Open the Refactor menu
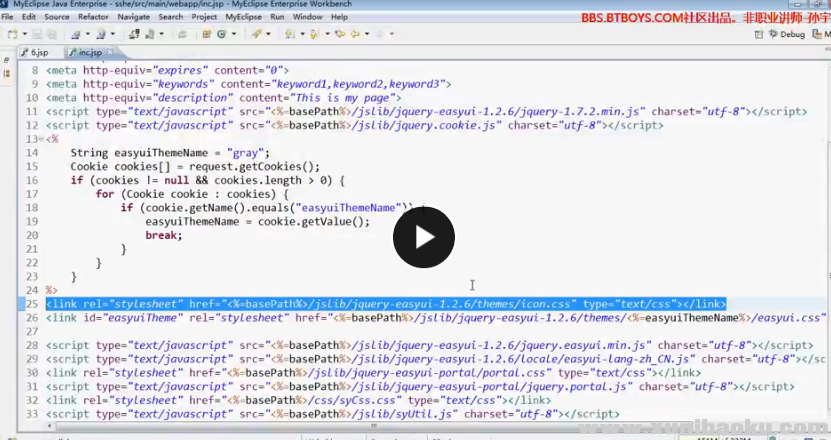831x440 pixels. (93, 17)
